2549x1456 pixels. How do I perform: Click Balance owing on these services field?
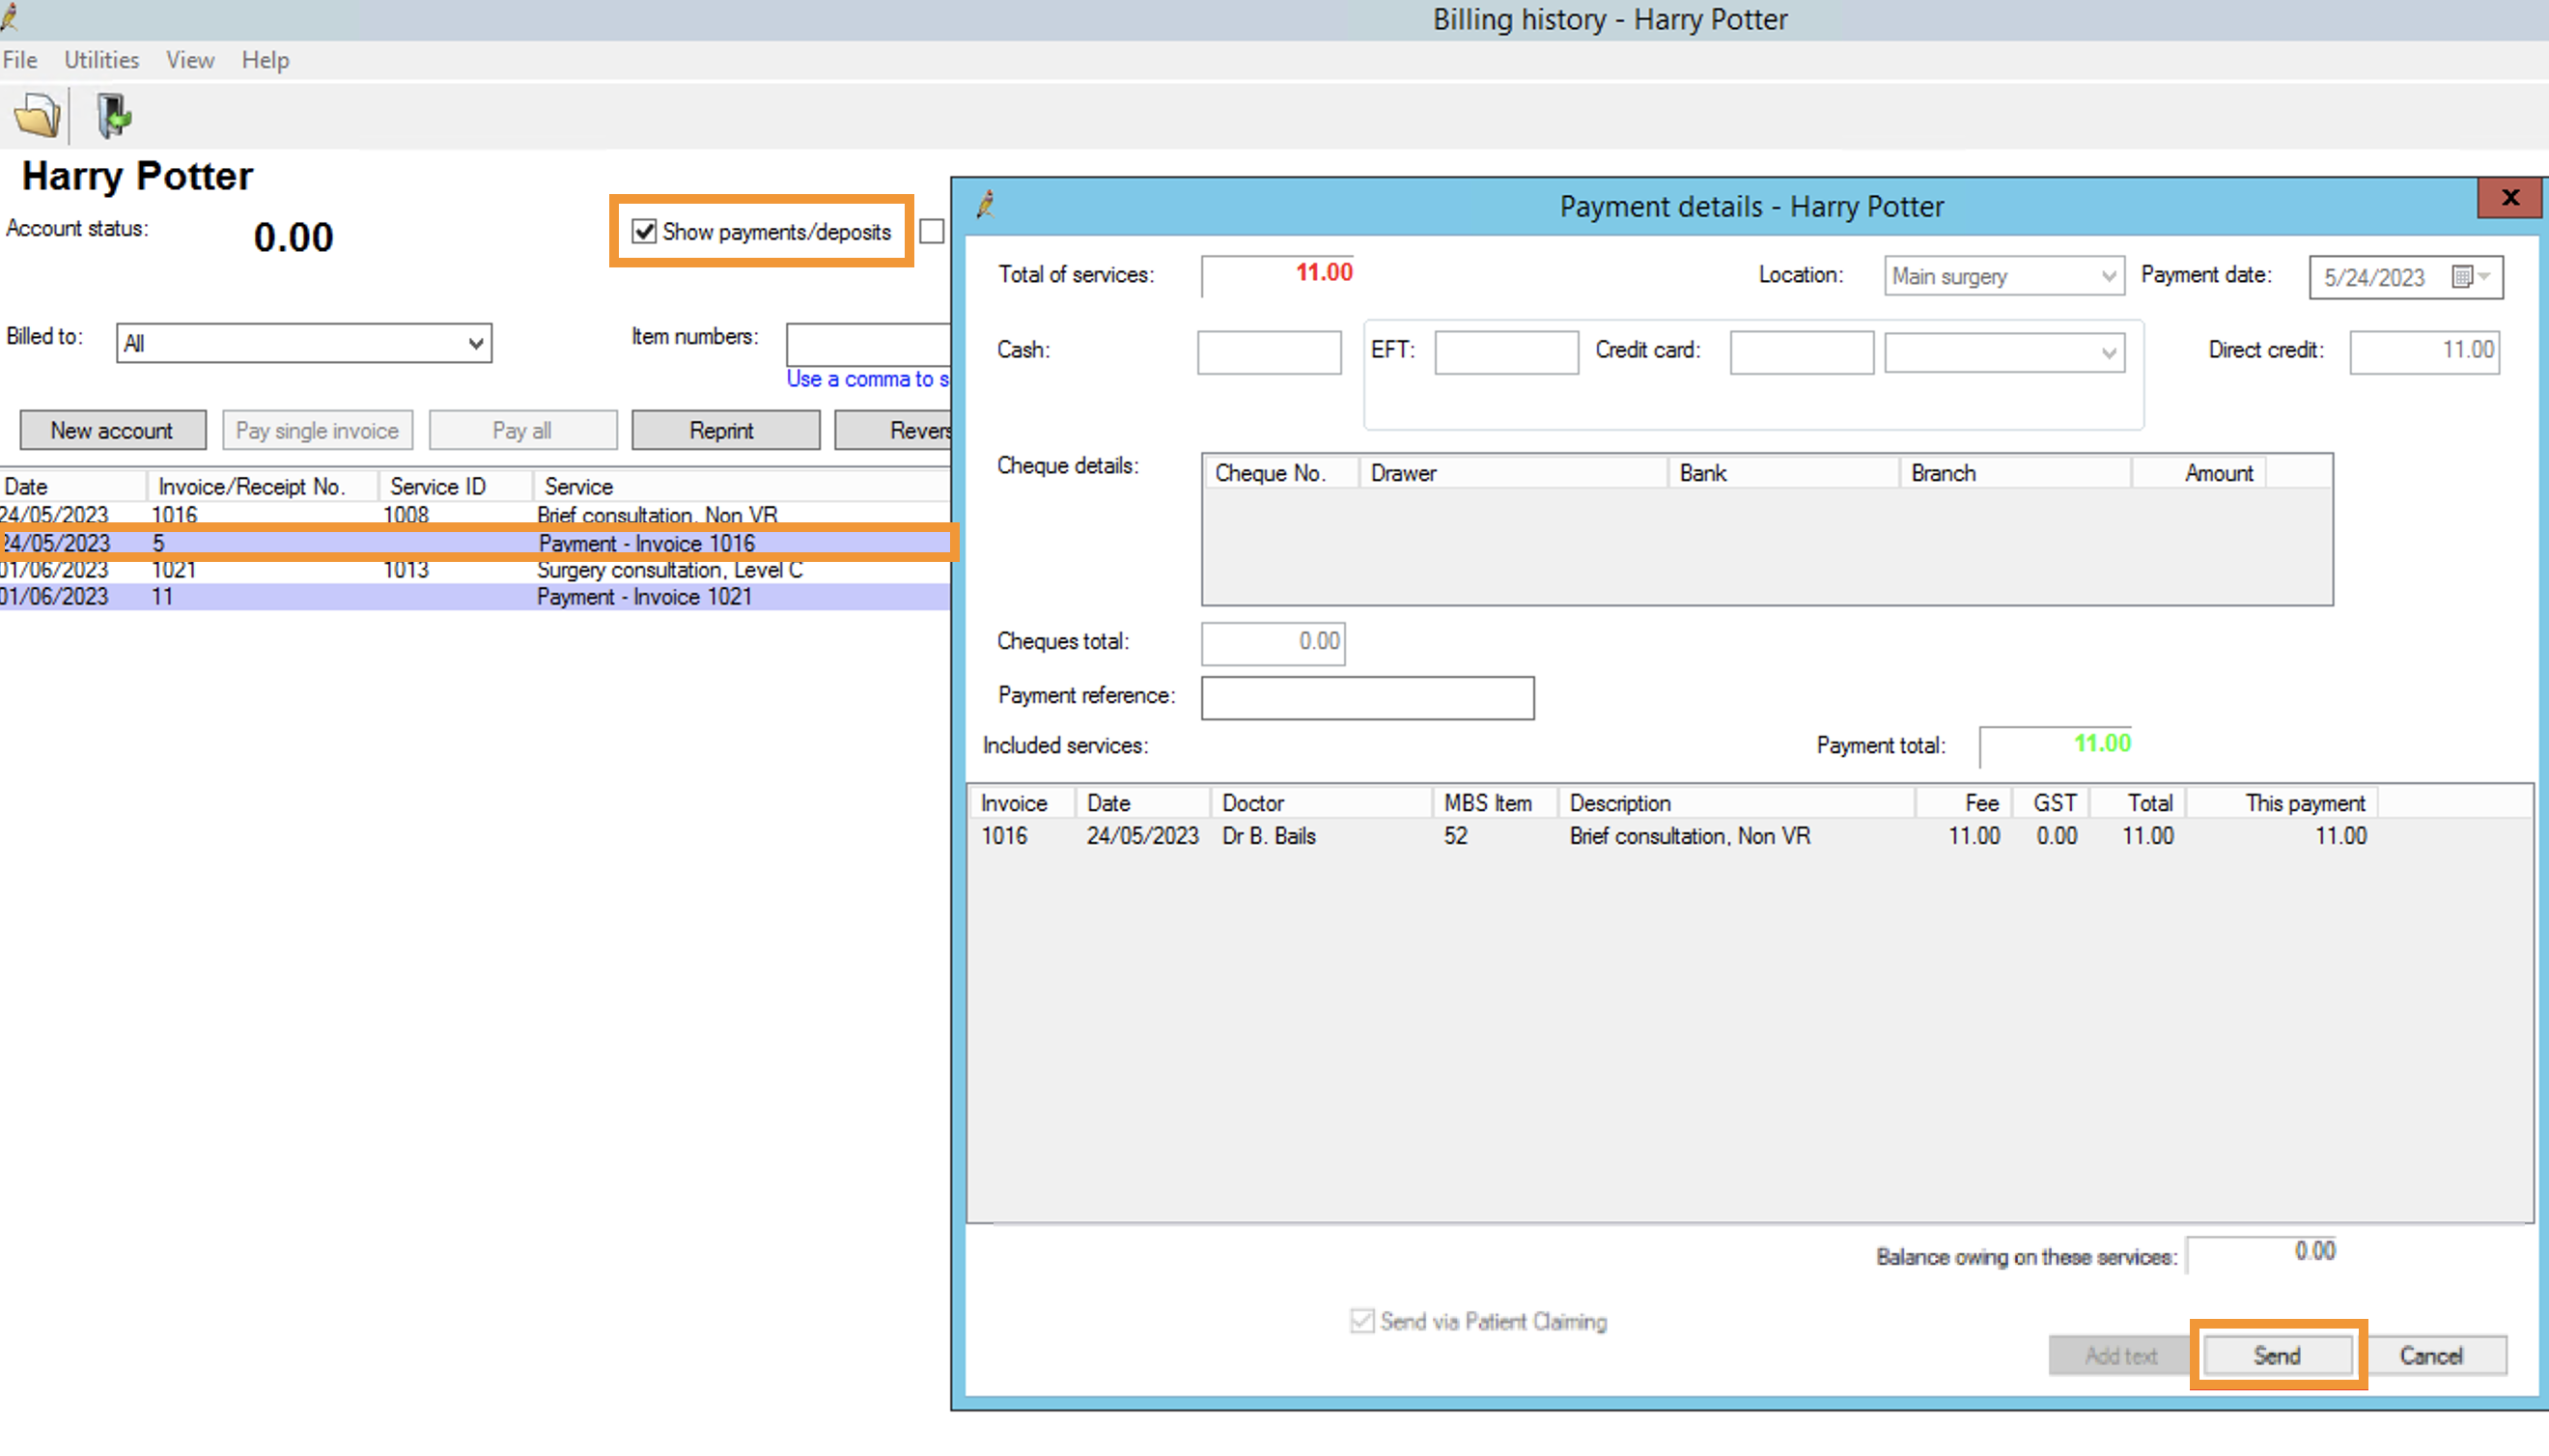click(x=2262, y=1253)
